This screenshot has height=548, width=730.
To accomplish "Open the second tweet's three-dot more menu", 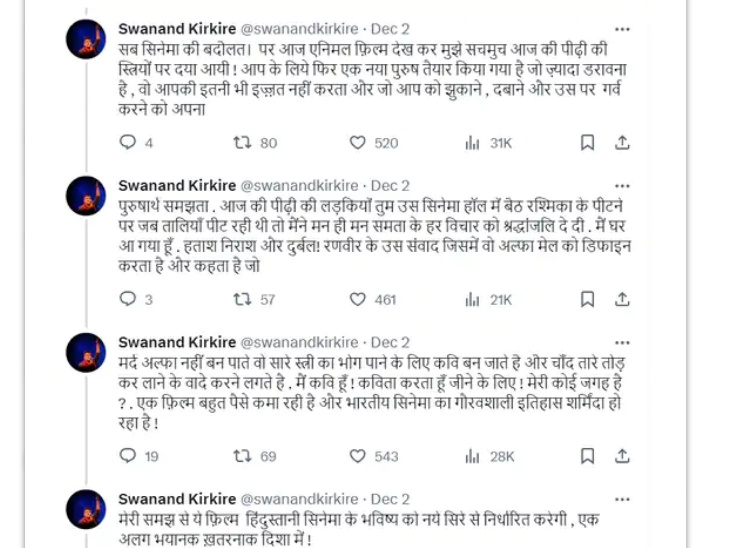I will pos(623,185).
